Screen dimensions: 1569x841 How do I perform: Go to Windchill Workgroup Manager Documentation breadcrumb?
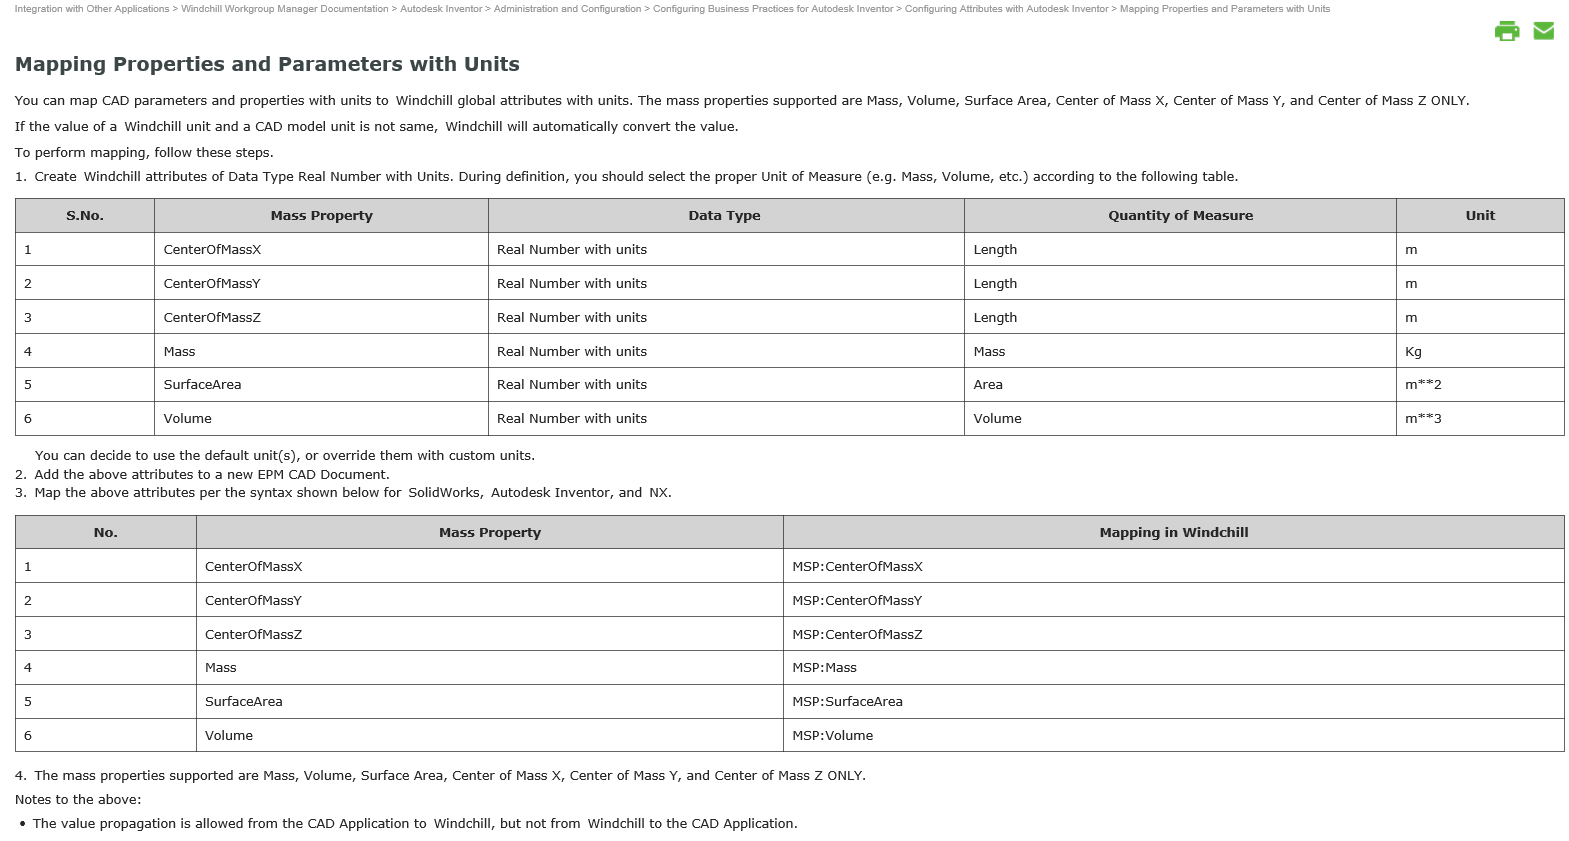click(284, 9)
